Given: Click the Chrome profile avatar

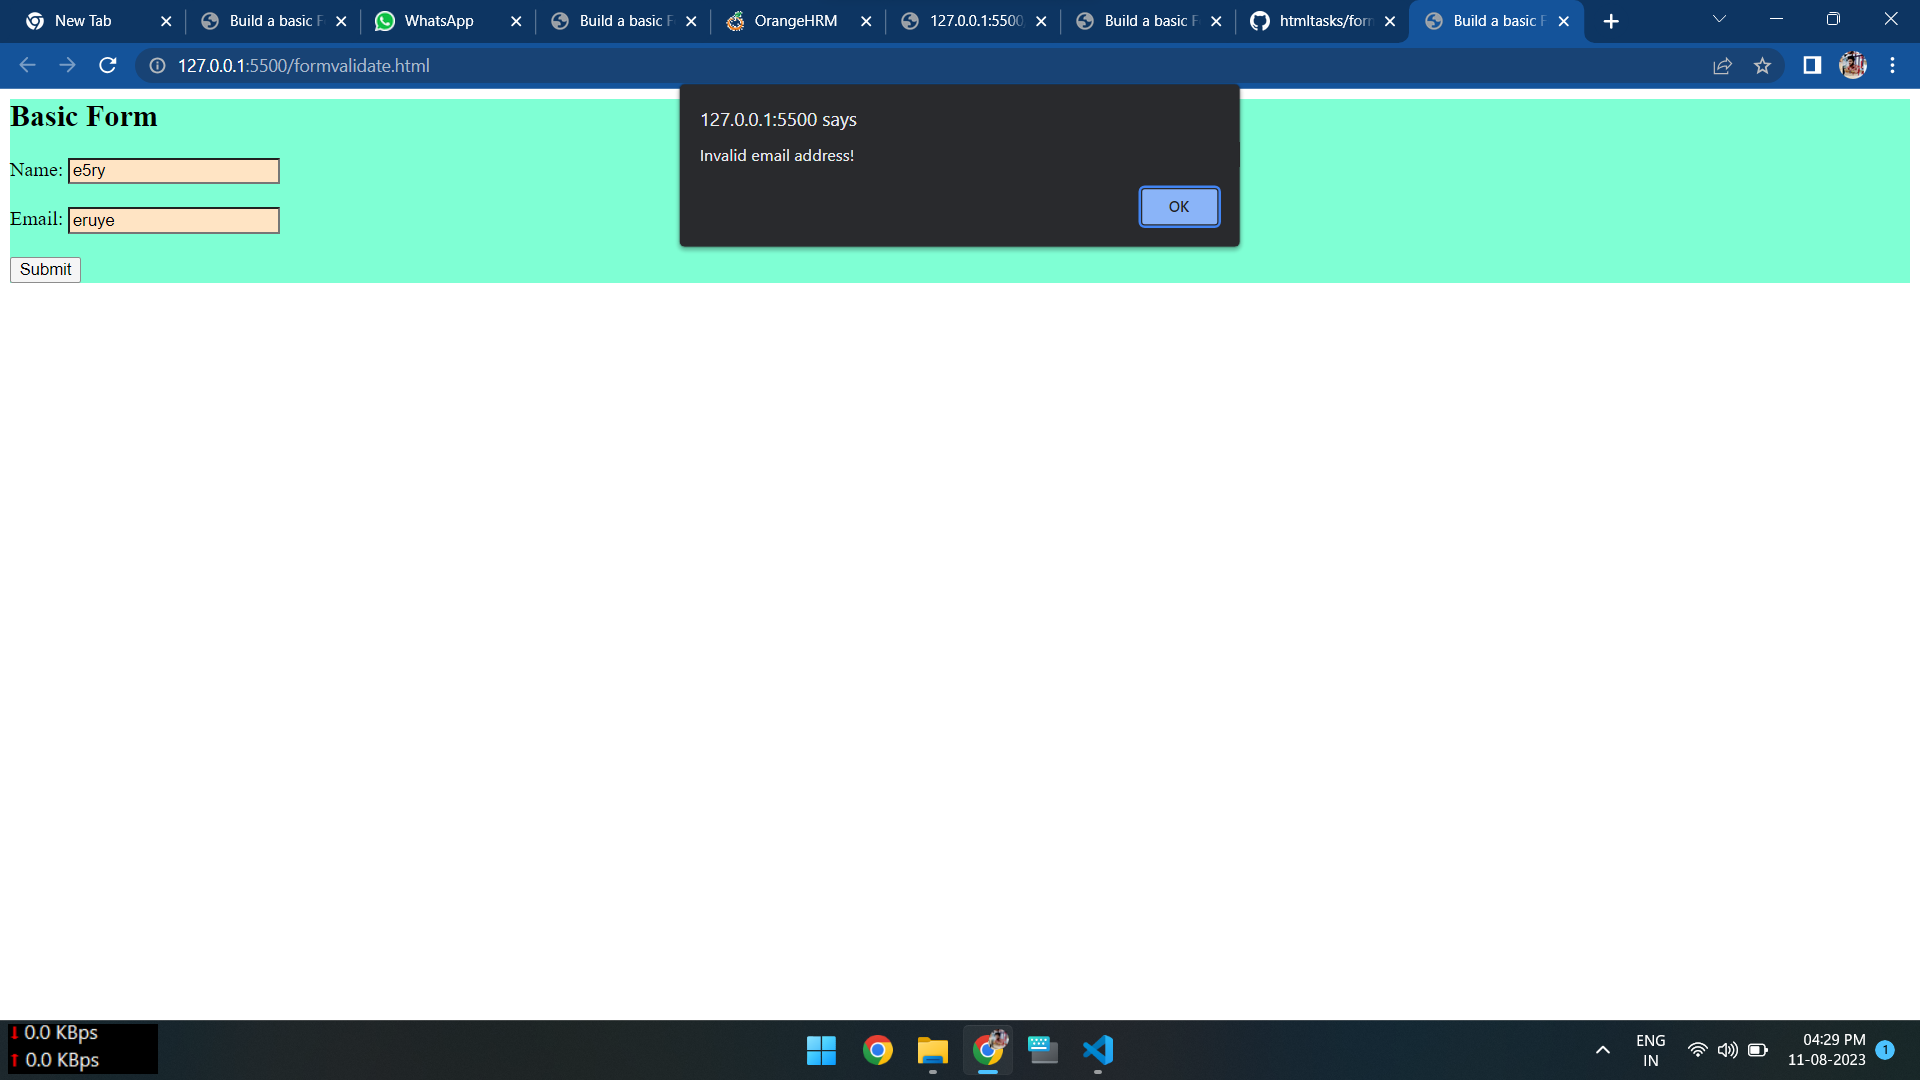Looking at the screenshot, I should [x=1853, y=65].
